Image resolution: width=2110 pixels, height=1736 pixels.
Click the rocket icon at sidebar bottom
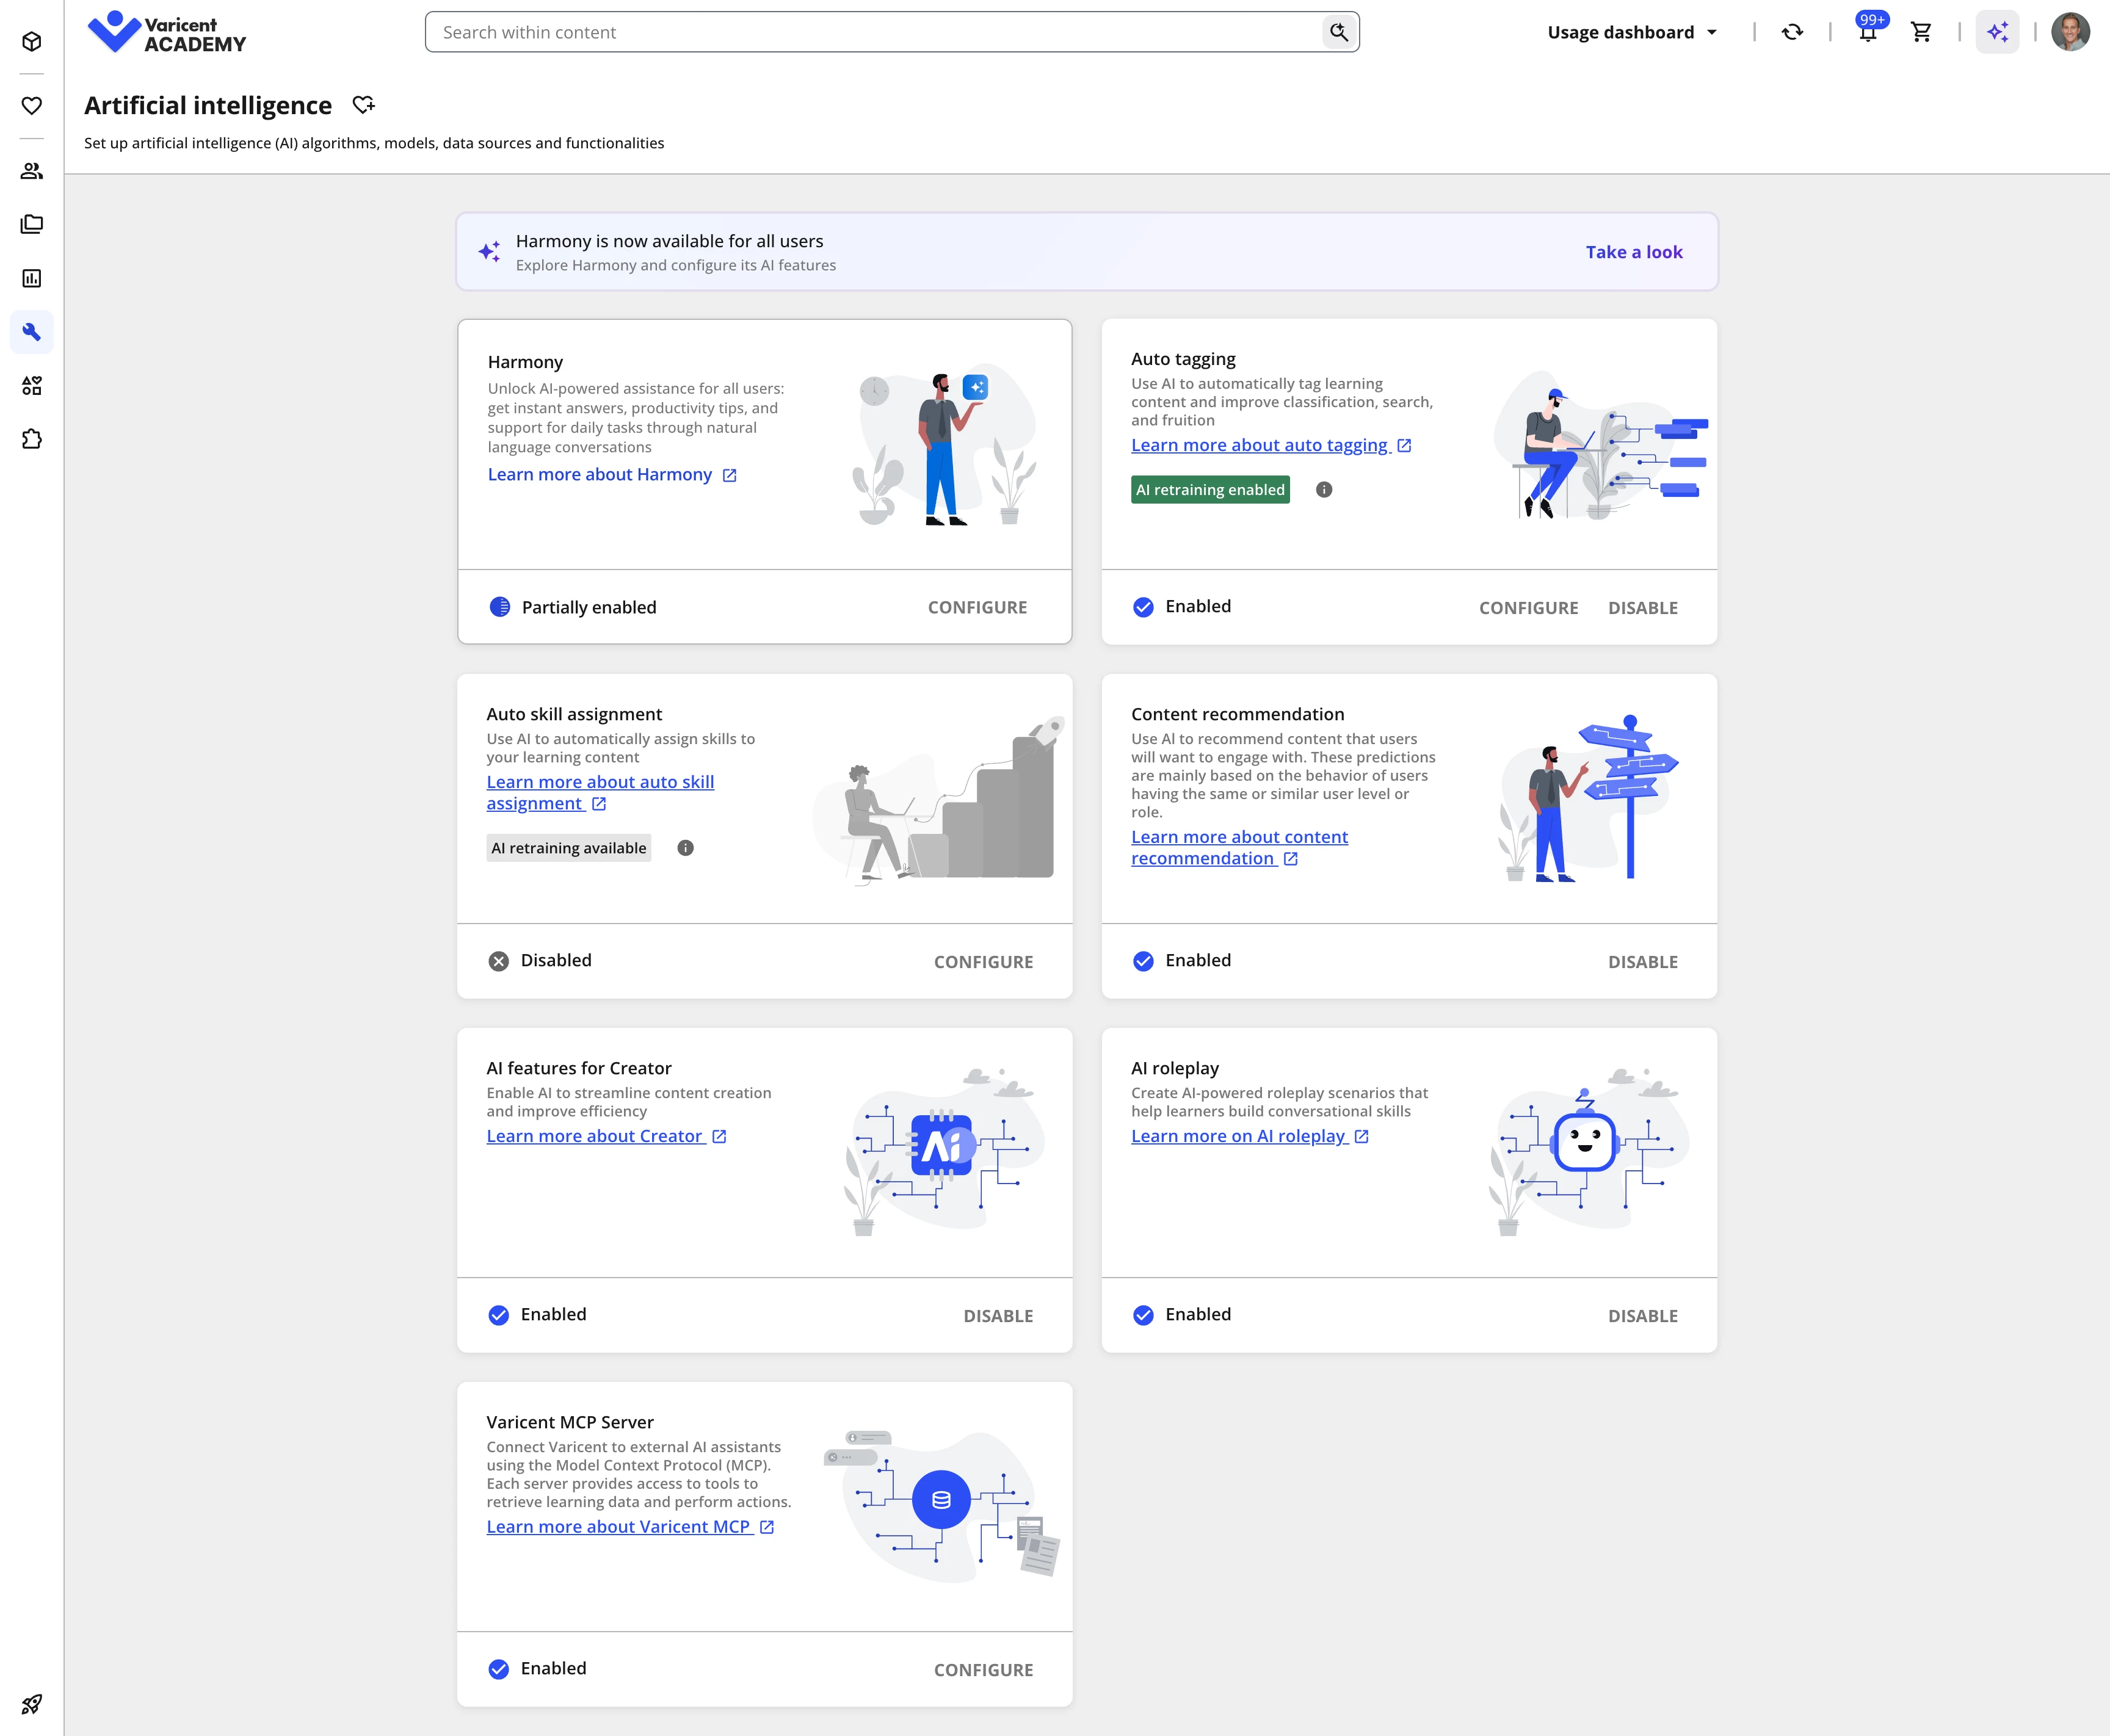[x=32, y=1703]
